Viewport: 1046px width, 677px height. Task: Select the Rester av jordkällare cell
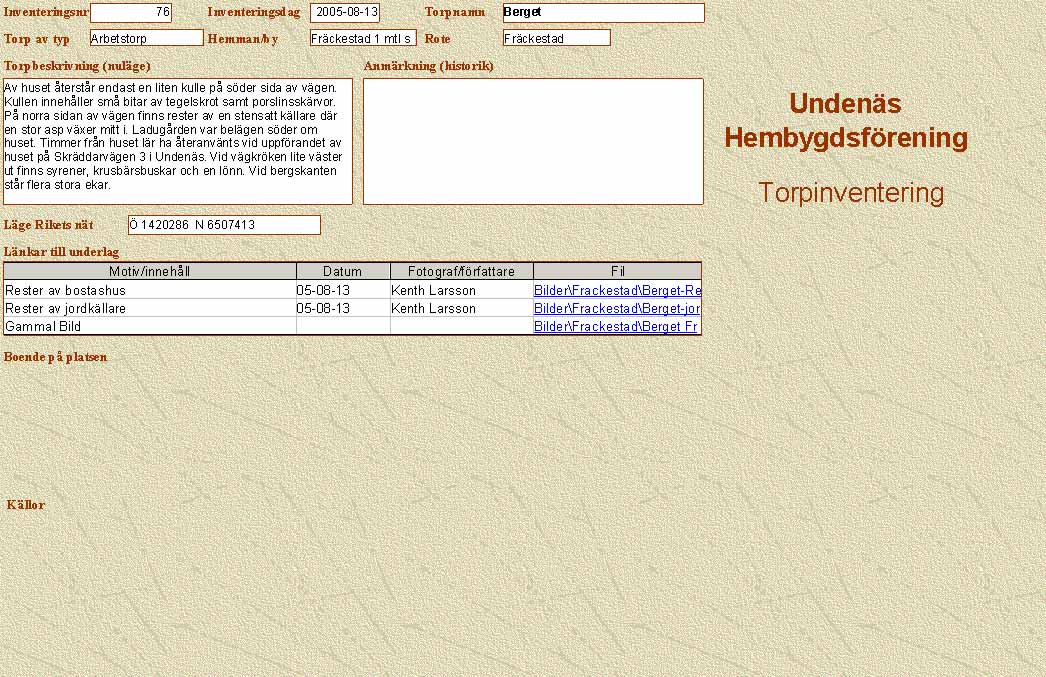[150, 309]
